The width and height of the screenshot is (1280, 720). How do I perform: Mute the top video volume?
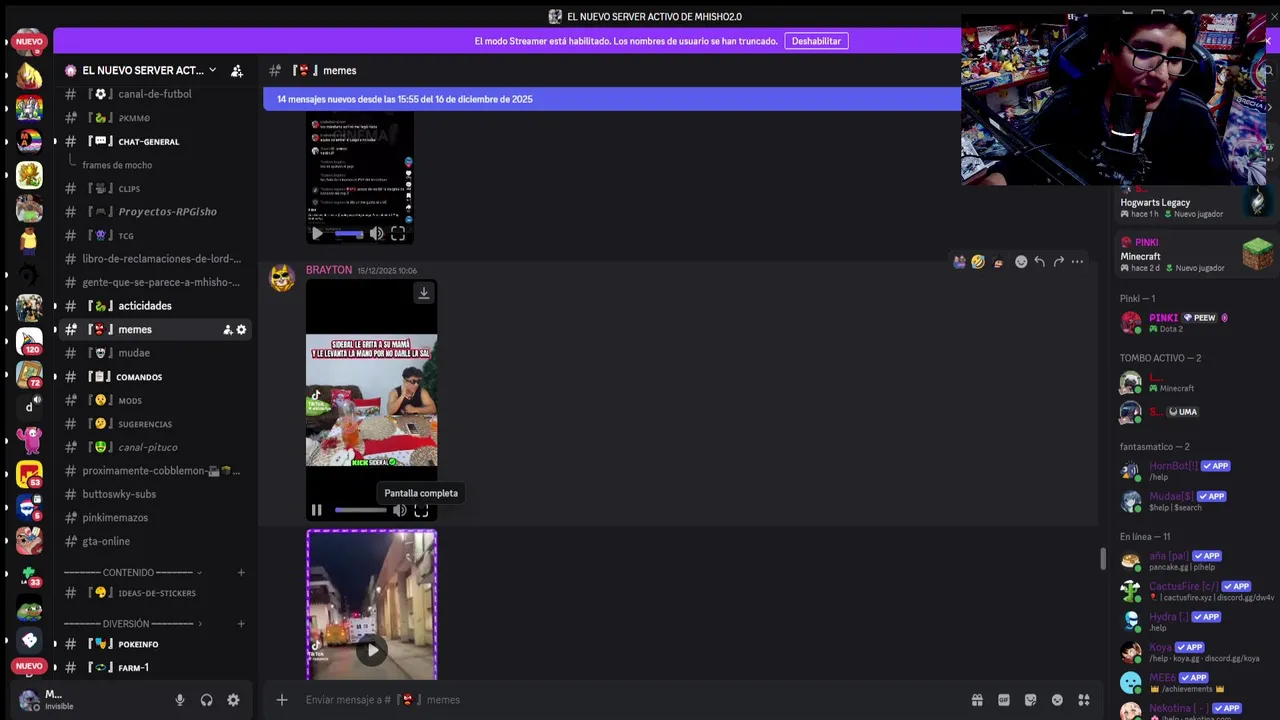376,233
